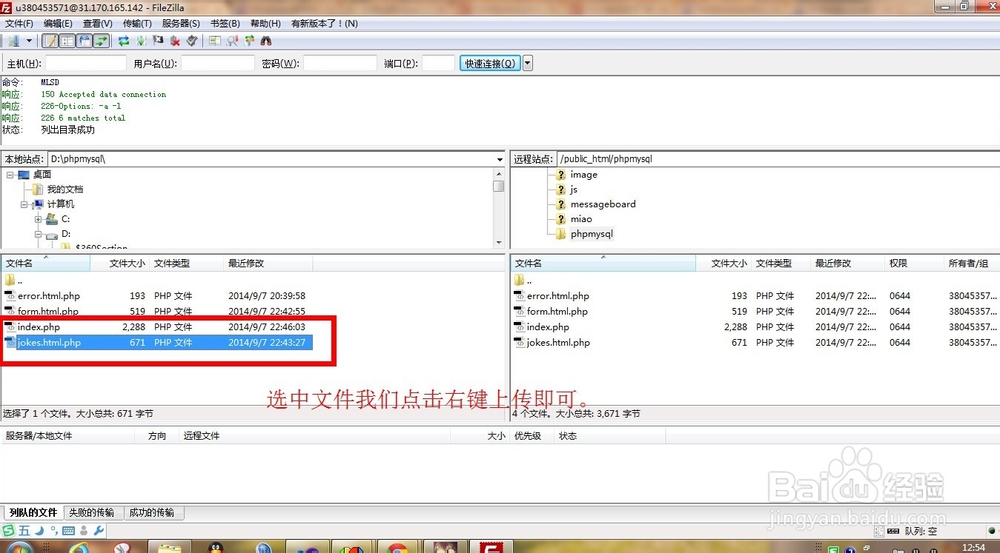The width and height of the screenshot is (1000, 553).
Task: Switch to the 成功的传输 tab
Action: 152,512
